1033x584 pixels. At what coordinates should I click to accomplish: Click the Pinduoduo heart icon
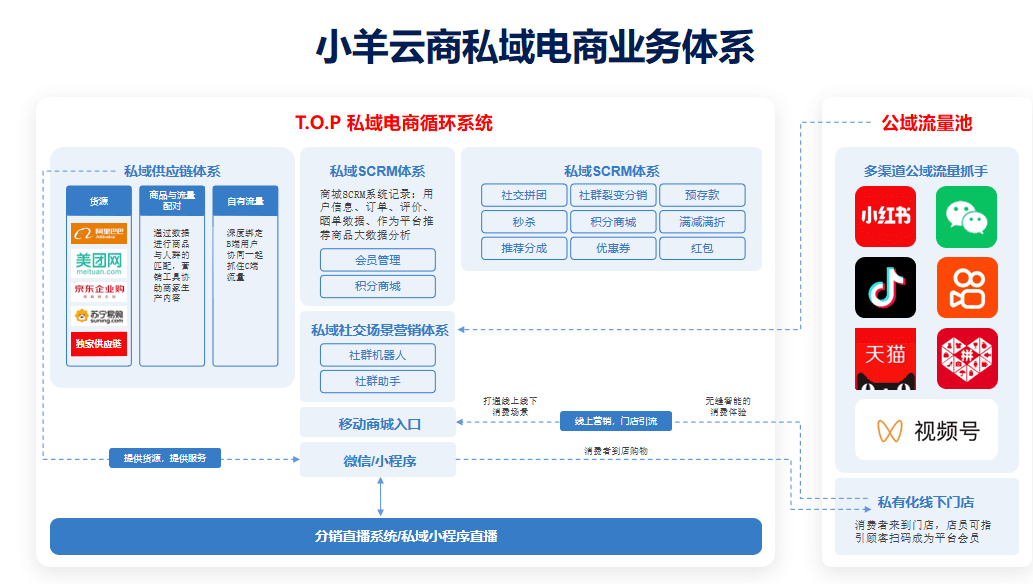point(966,359)
